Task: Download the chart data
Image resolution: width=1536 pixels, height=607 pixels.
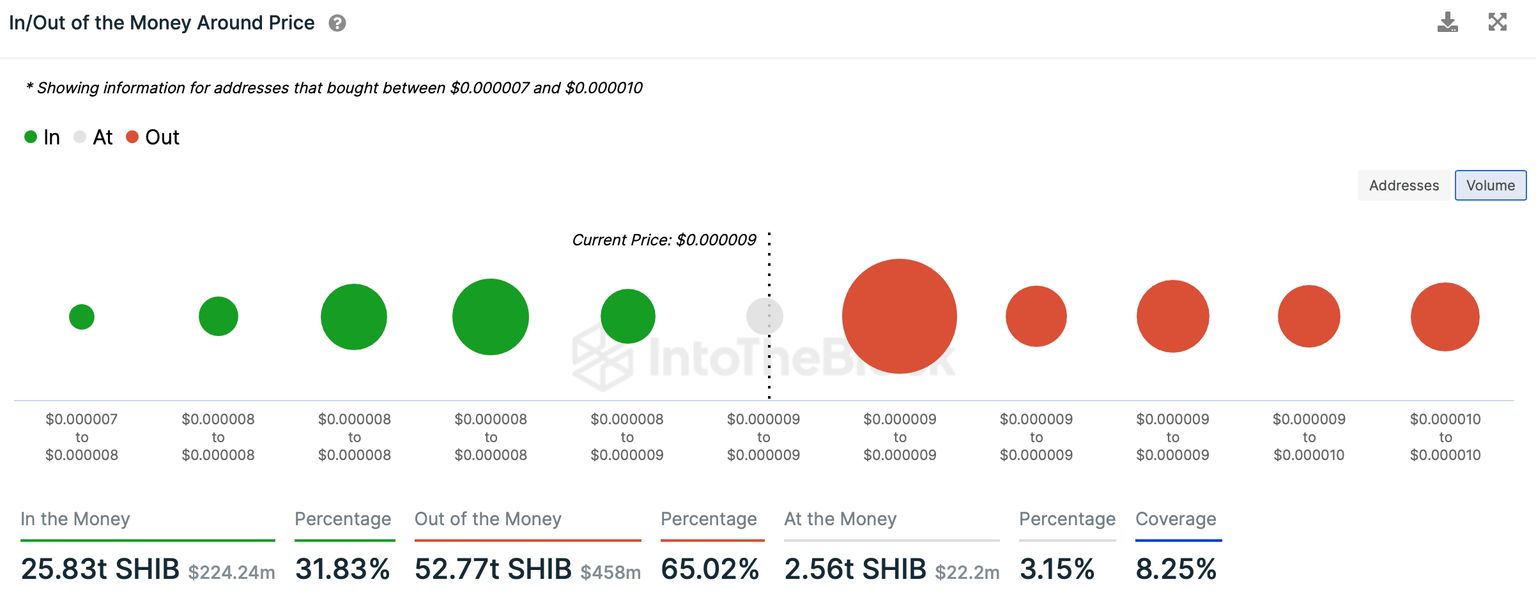Action: coord(1447,22)
